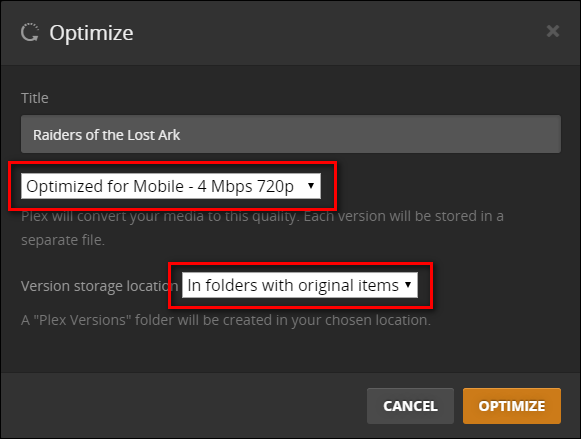Image resolution: width=581 pixels, height=439 pixels.
Task: Click into the Title input field
Action: (291, 134)
